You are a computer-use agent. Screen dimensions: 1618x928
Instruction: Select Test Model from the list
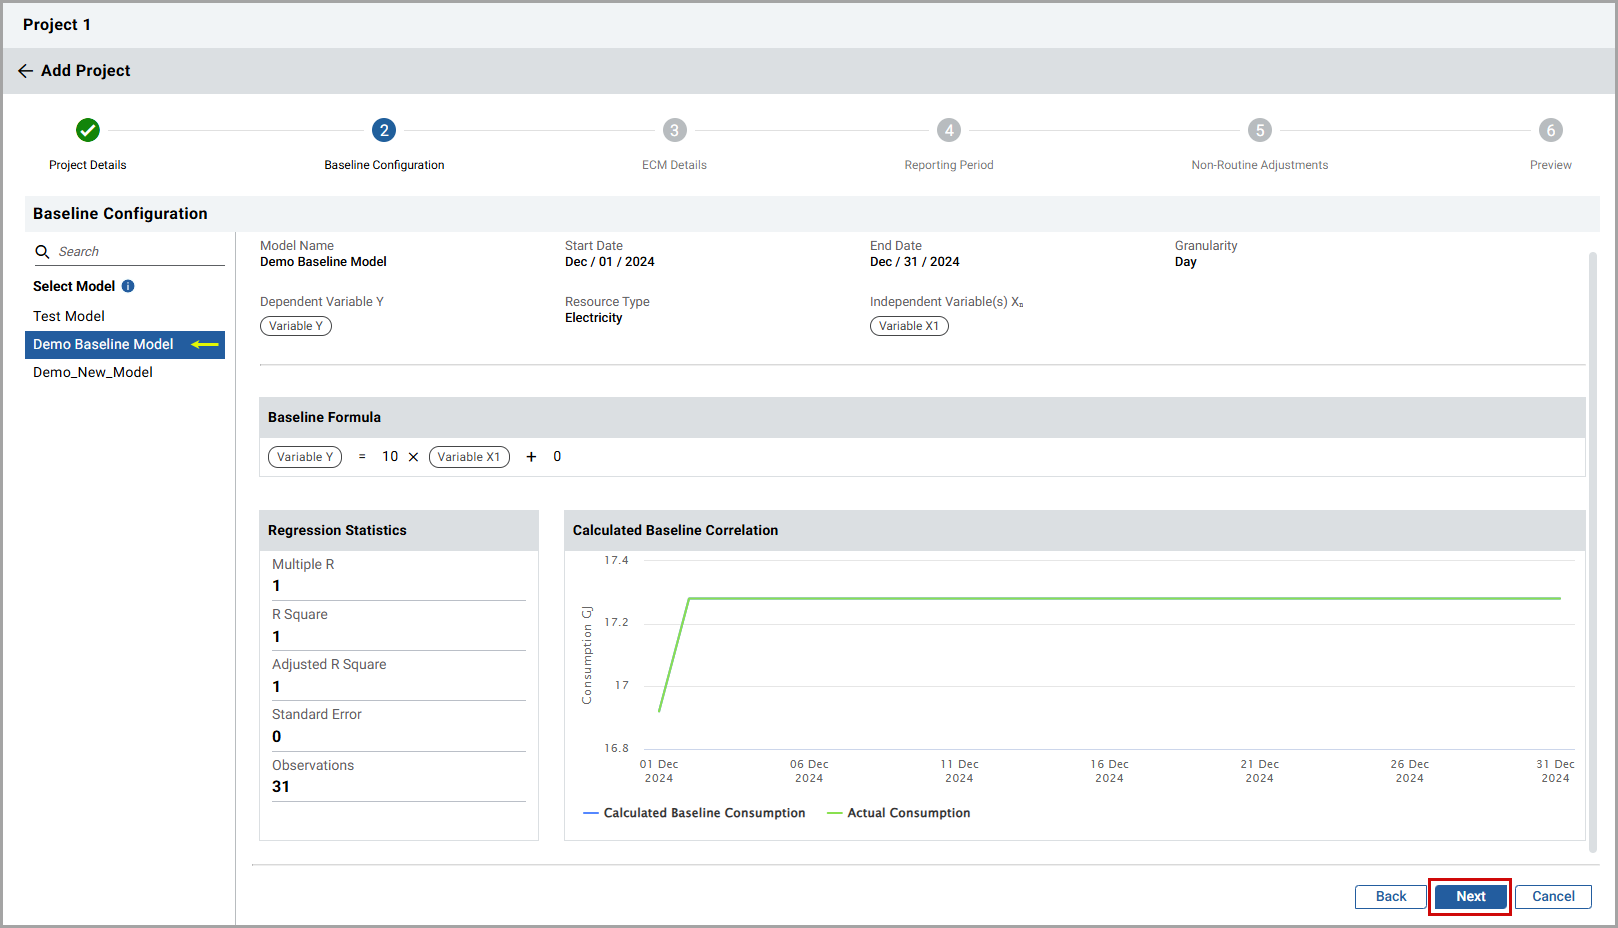[69, 316]
